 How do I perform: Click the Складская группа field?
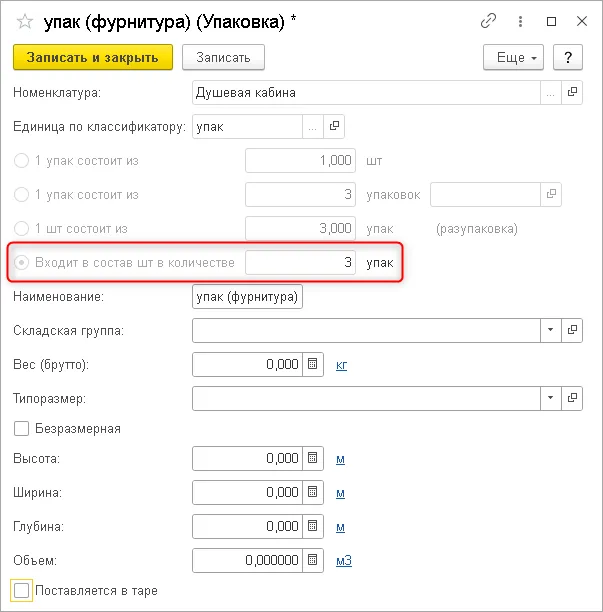click(366, 331)
